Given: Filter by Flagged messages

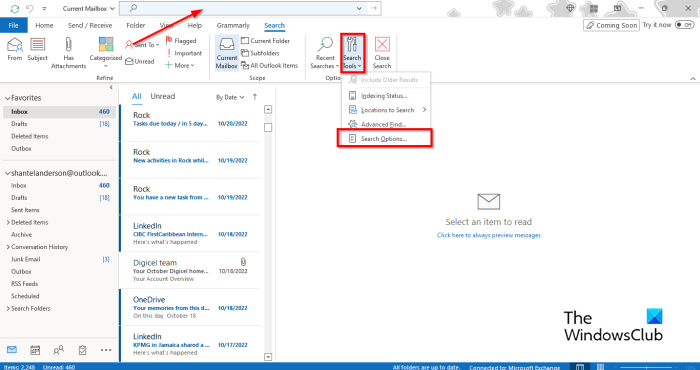Looking at the screenshot, I should coord(181,41).
